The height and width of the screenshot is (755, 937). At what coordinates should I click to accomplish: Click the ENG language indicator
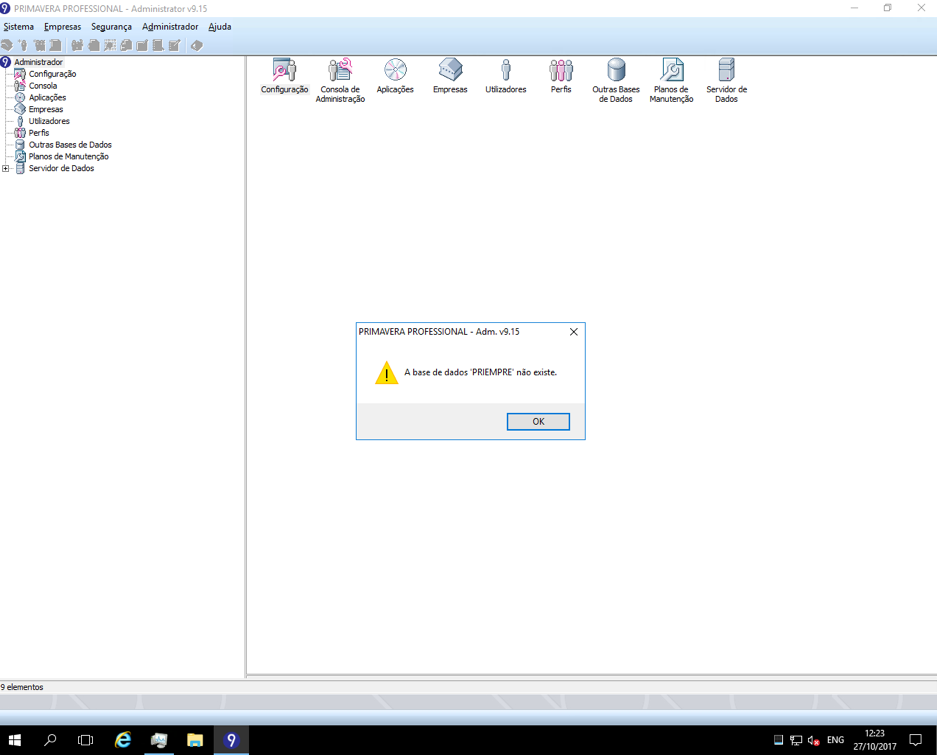click(835, 740)
